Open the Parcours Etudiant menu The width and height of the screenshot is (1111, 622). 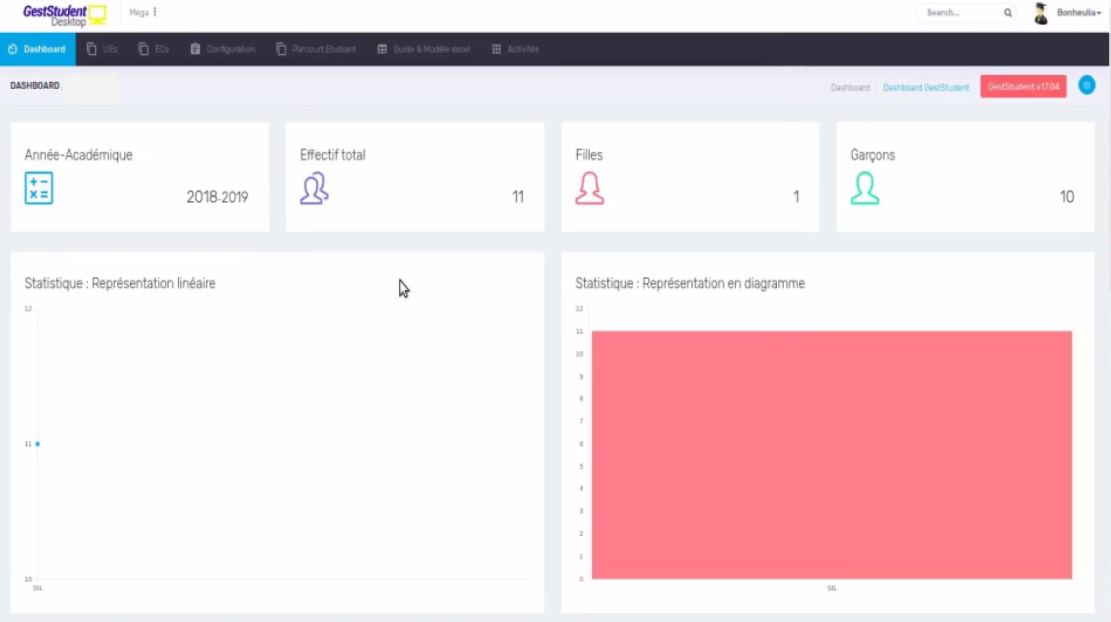(316, 49)
